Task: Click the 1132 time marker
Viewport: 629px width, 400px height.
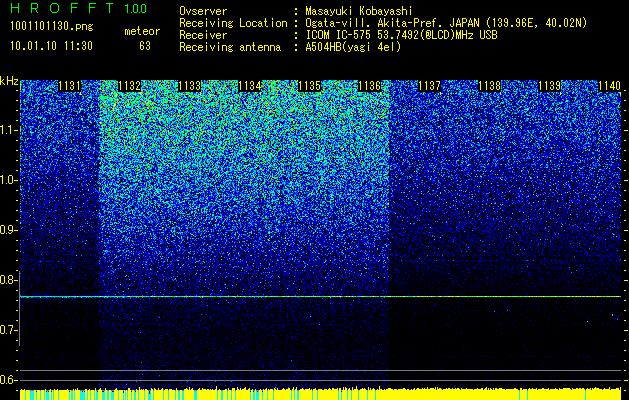Action: [x=130, y=86]
